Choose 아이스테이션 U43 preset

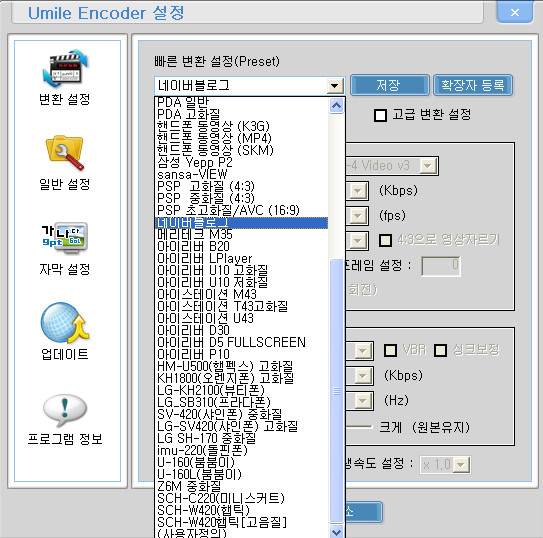click(x=242, y=318)
